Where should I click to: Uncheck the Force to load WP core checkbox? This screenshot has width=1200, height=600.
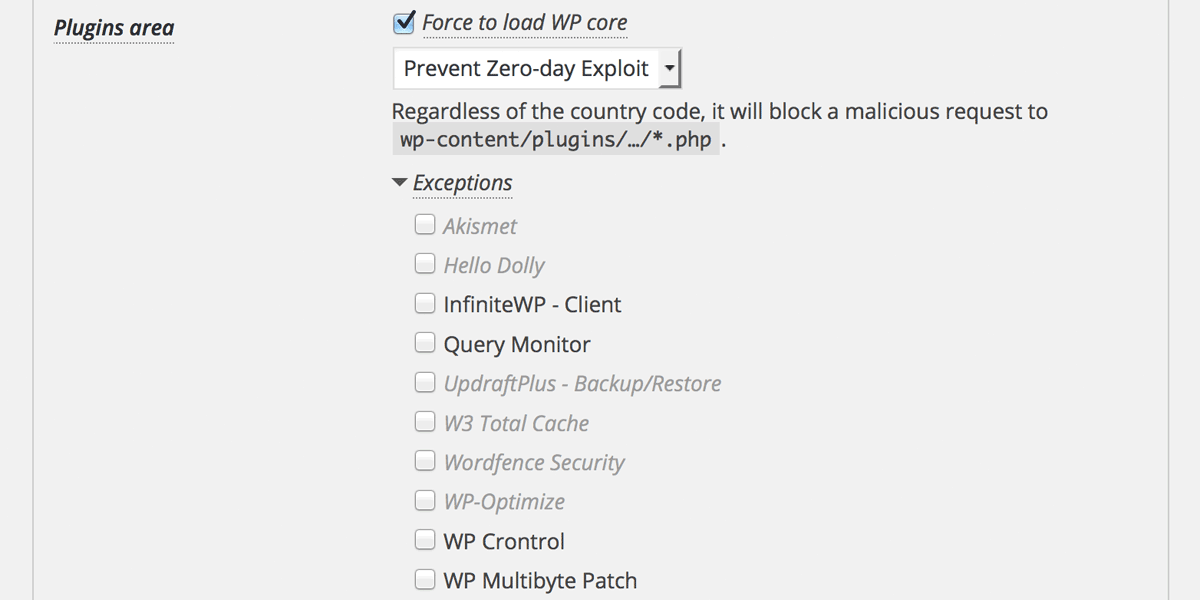pos(404,22)
